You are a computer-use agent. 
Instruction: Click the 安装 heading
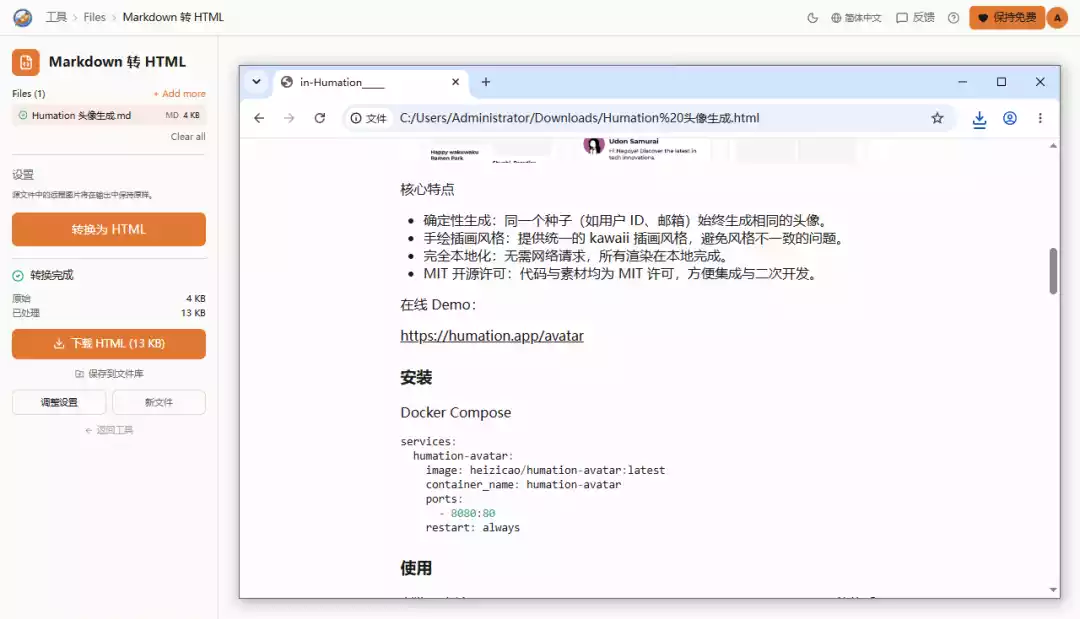416,377
